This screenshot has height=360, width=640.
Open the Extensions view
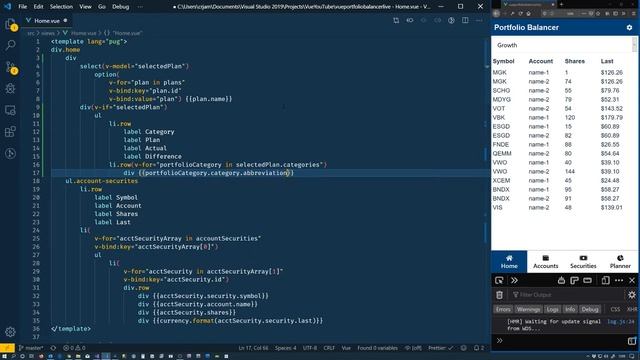(10, 132)
